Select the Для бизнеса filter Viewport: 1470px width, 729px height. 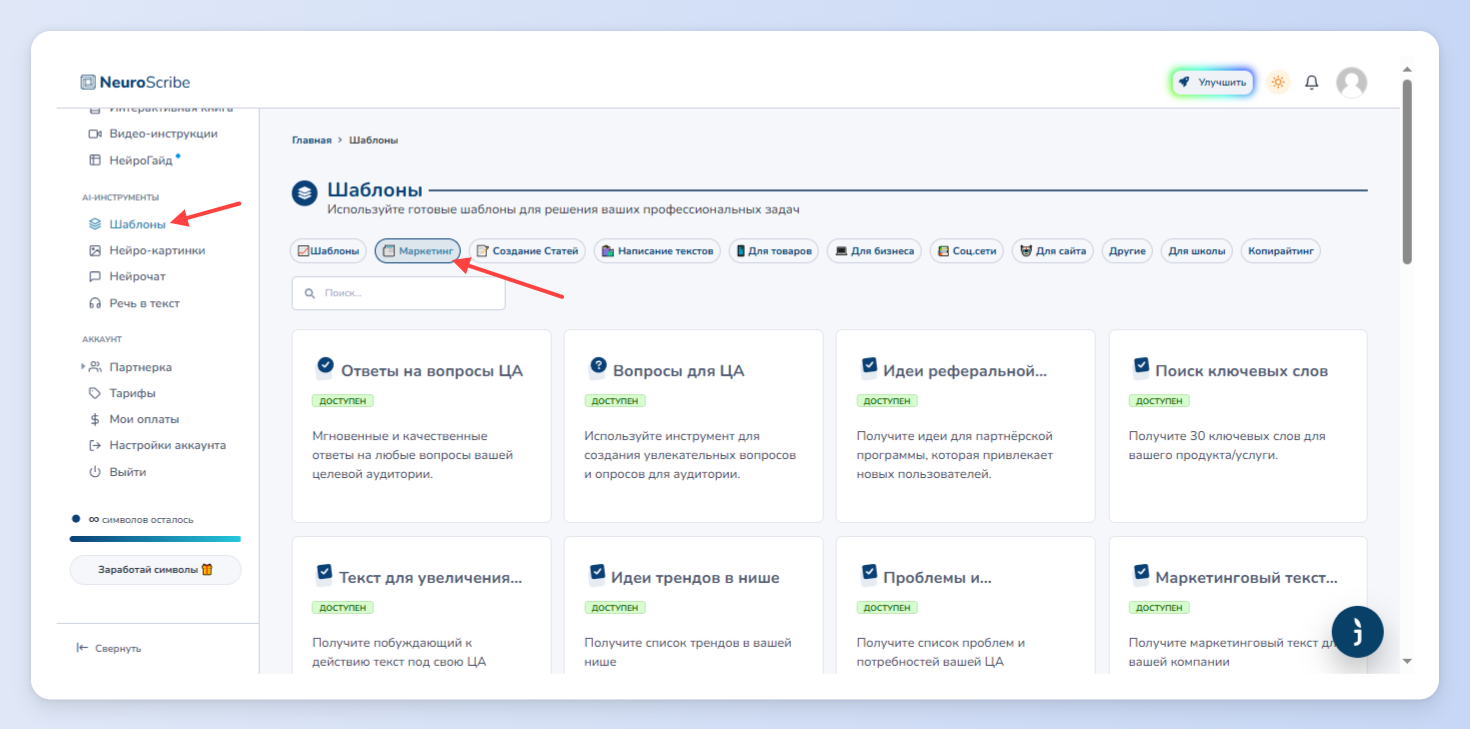(x=874, y=251)
